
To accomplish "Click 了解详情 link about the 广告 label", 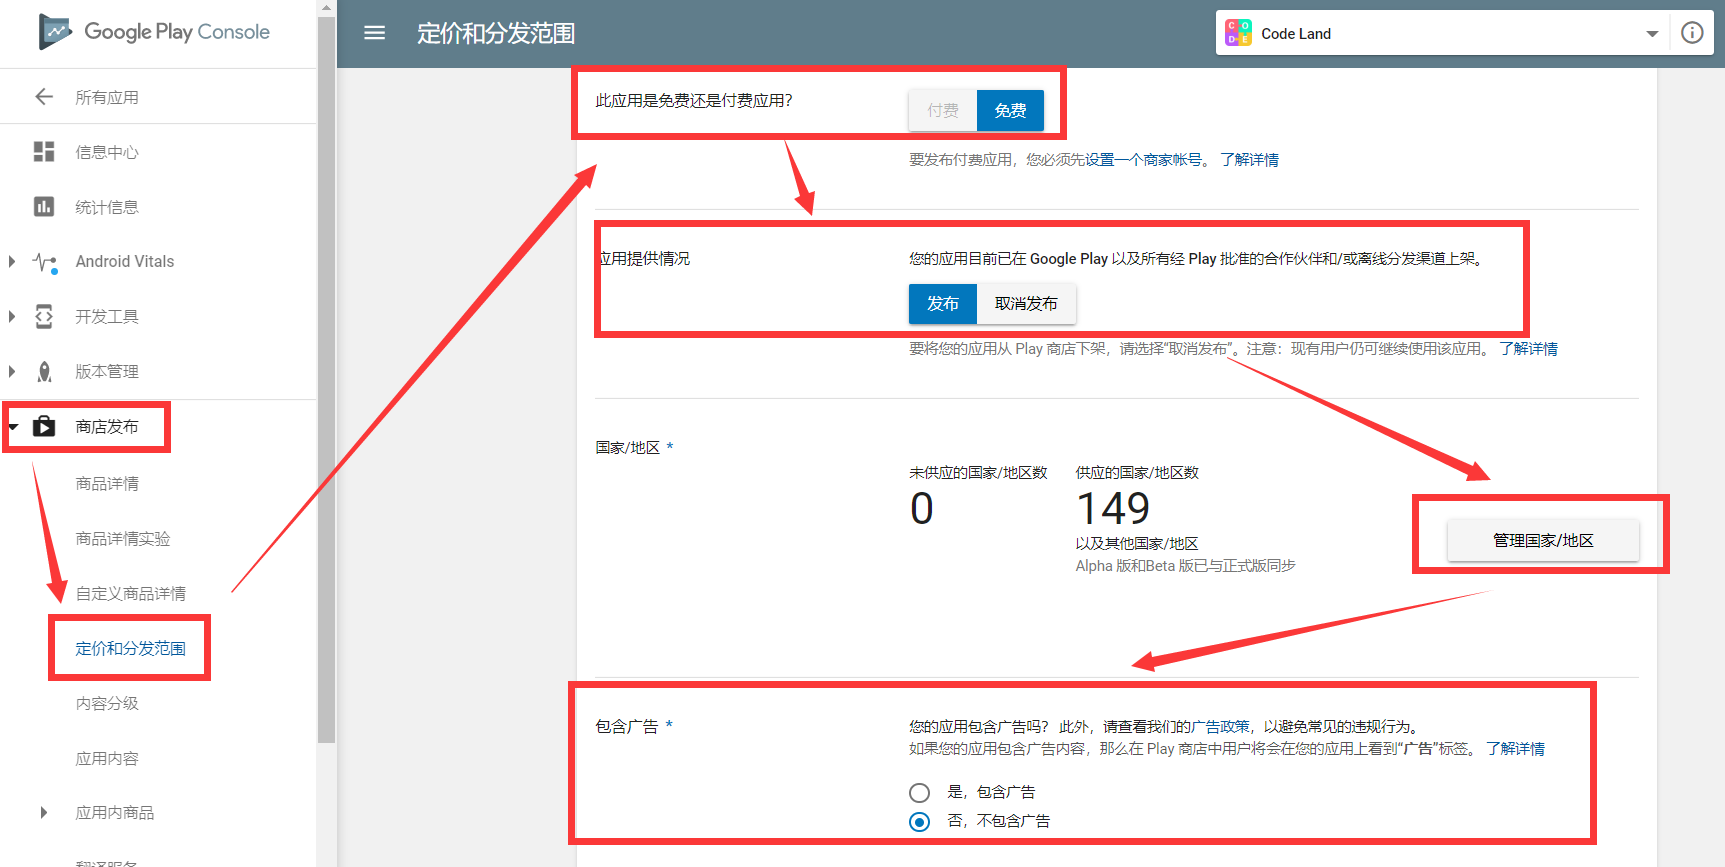I will [1515, 749].
